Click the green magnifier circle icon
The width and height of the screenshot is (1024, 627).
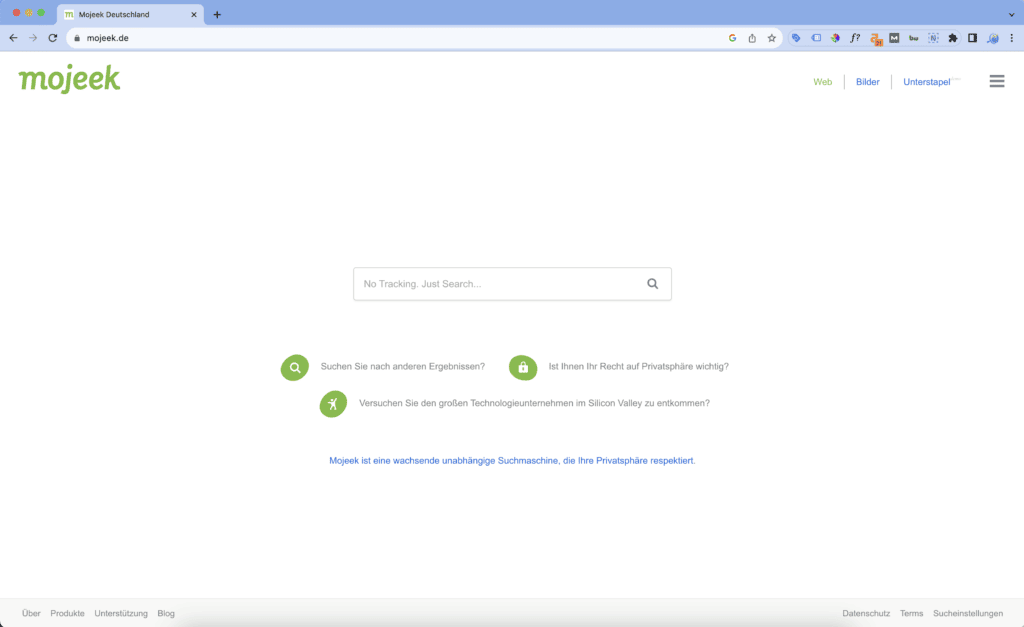pos(295,367)
